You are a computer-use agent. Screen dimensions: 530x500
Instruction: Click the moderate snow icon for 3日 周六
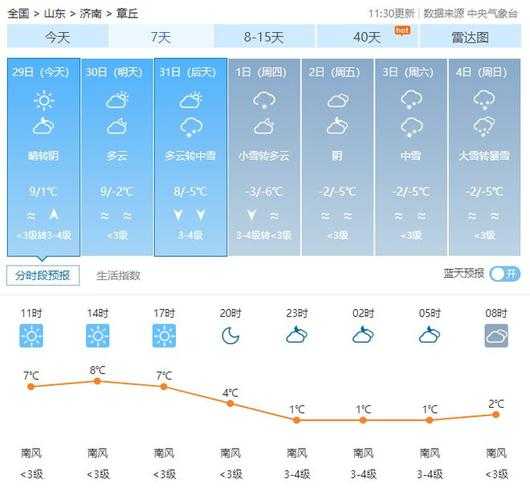tap(411, 100)
